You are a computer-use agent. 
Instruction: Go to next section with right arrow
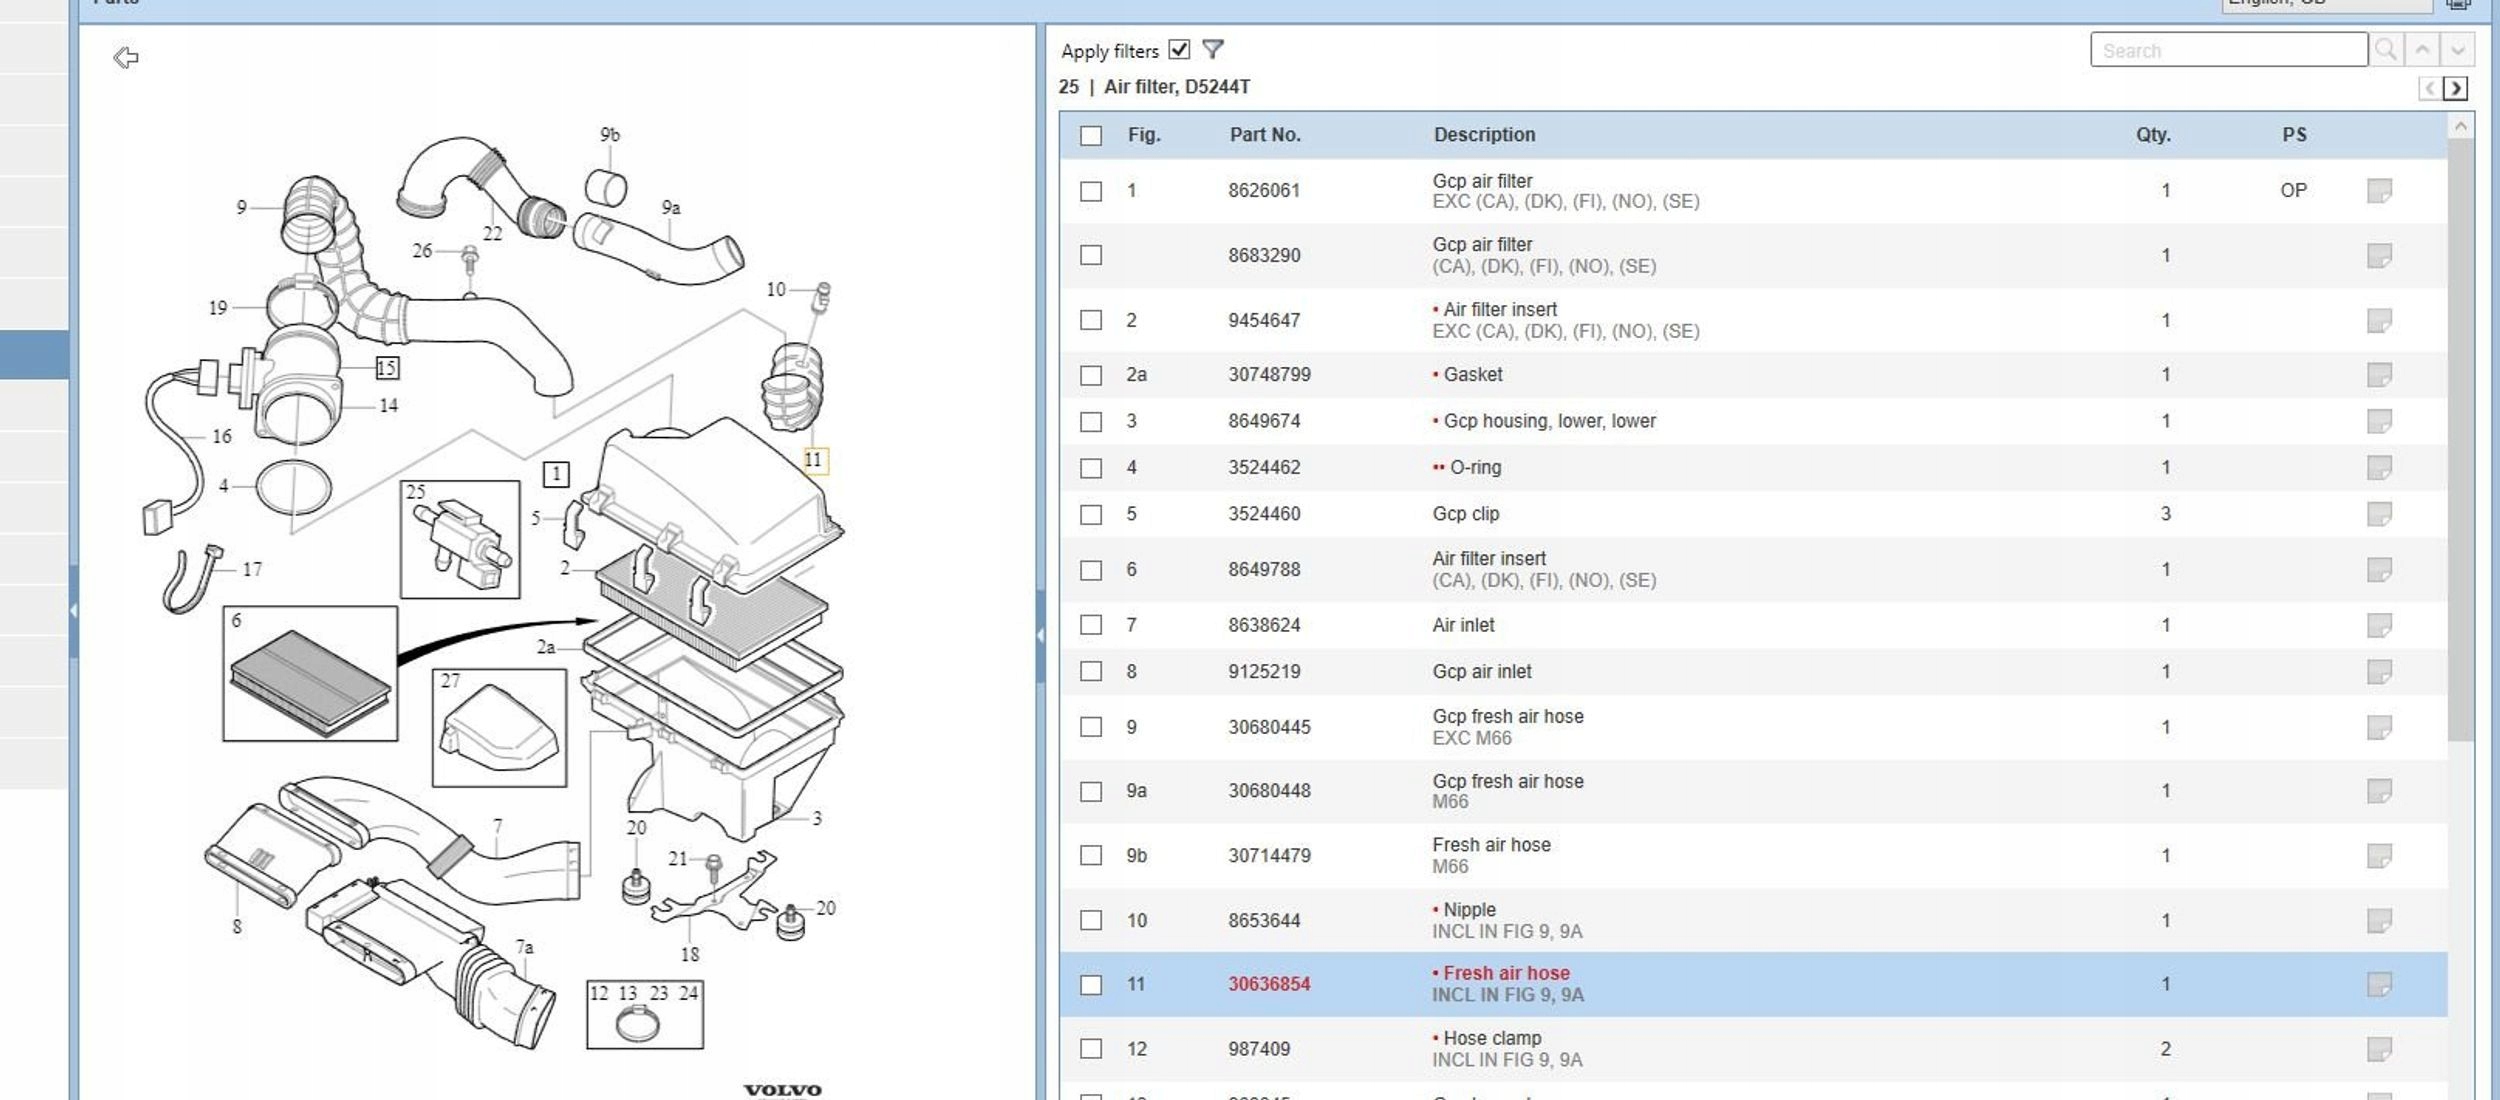coord(2455,88)
